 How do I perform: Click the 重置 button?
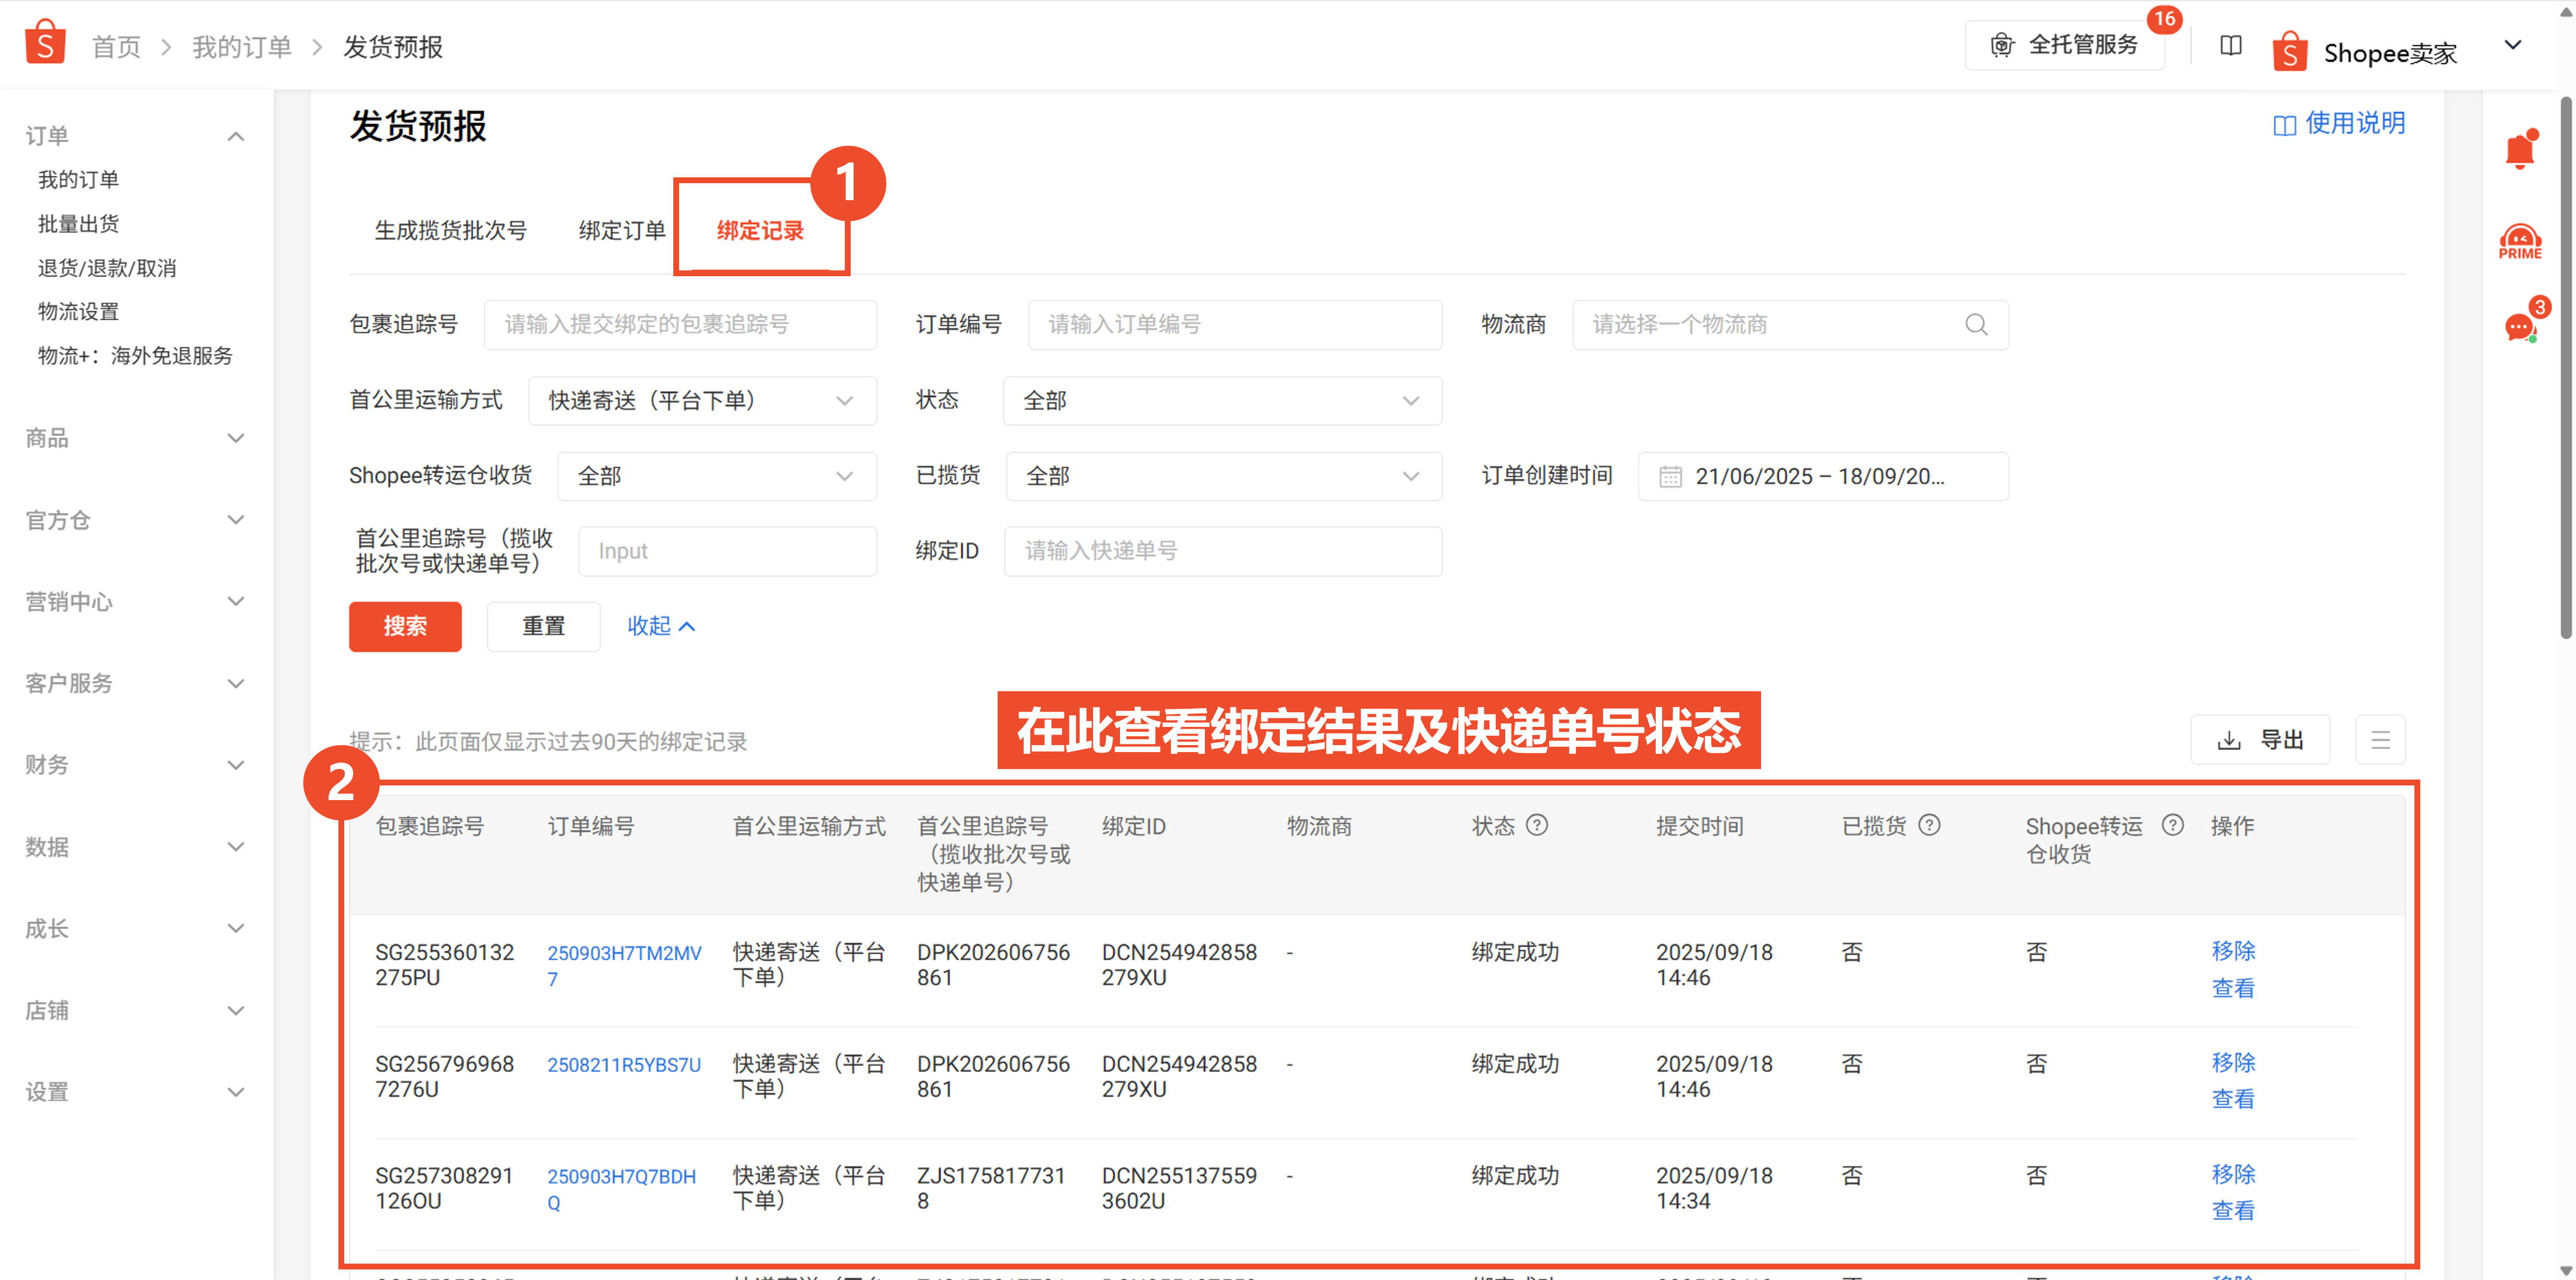click(x=543, y=627)
